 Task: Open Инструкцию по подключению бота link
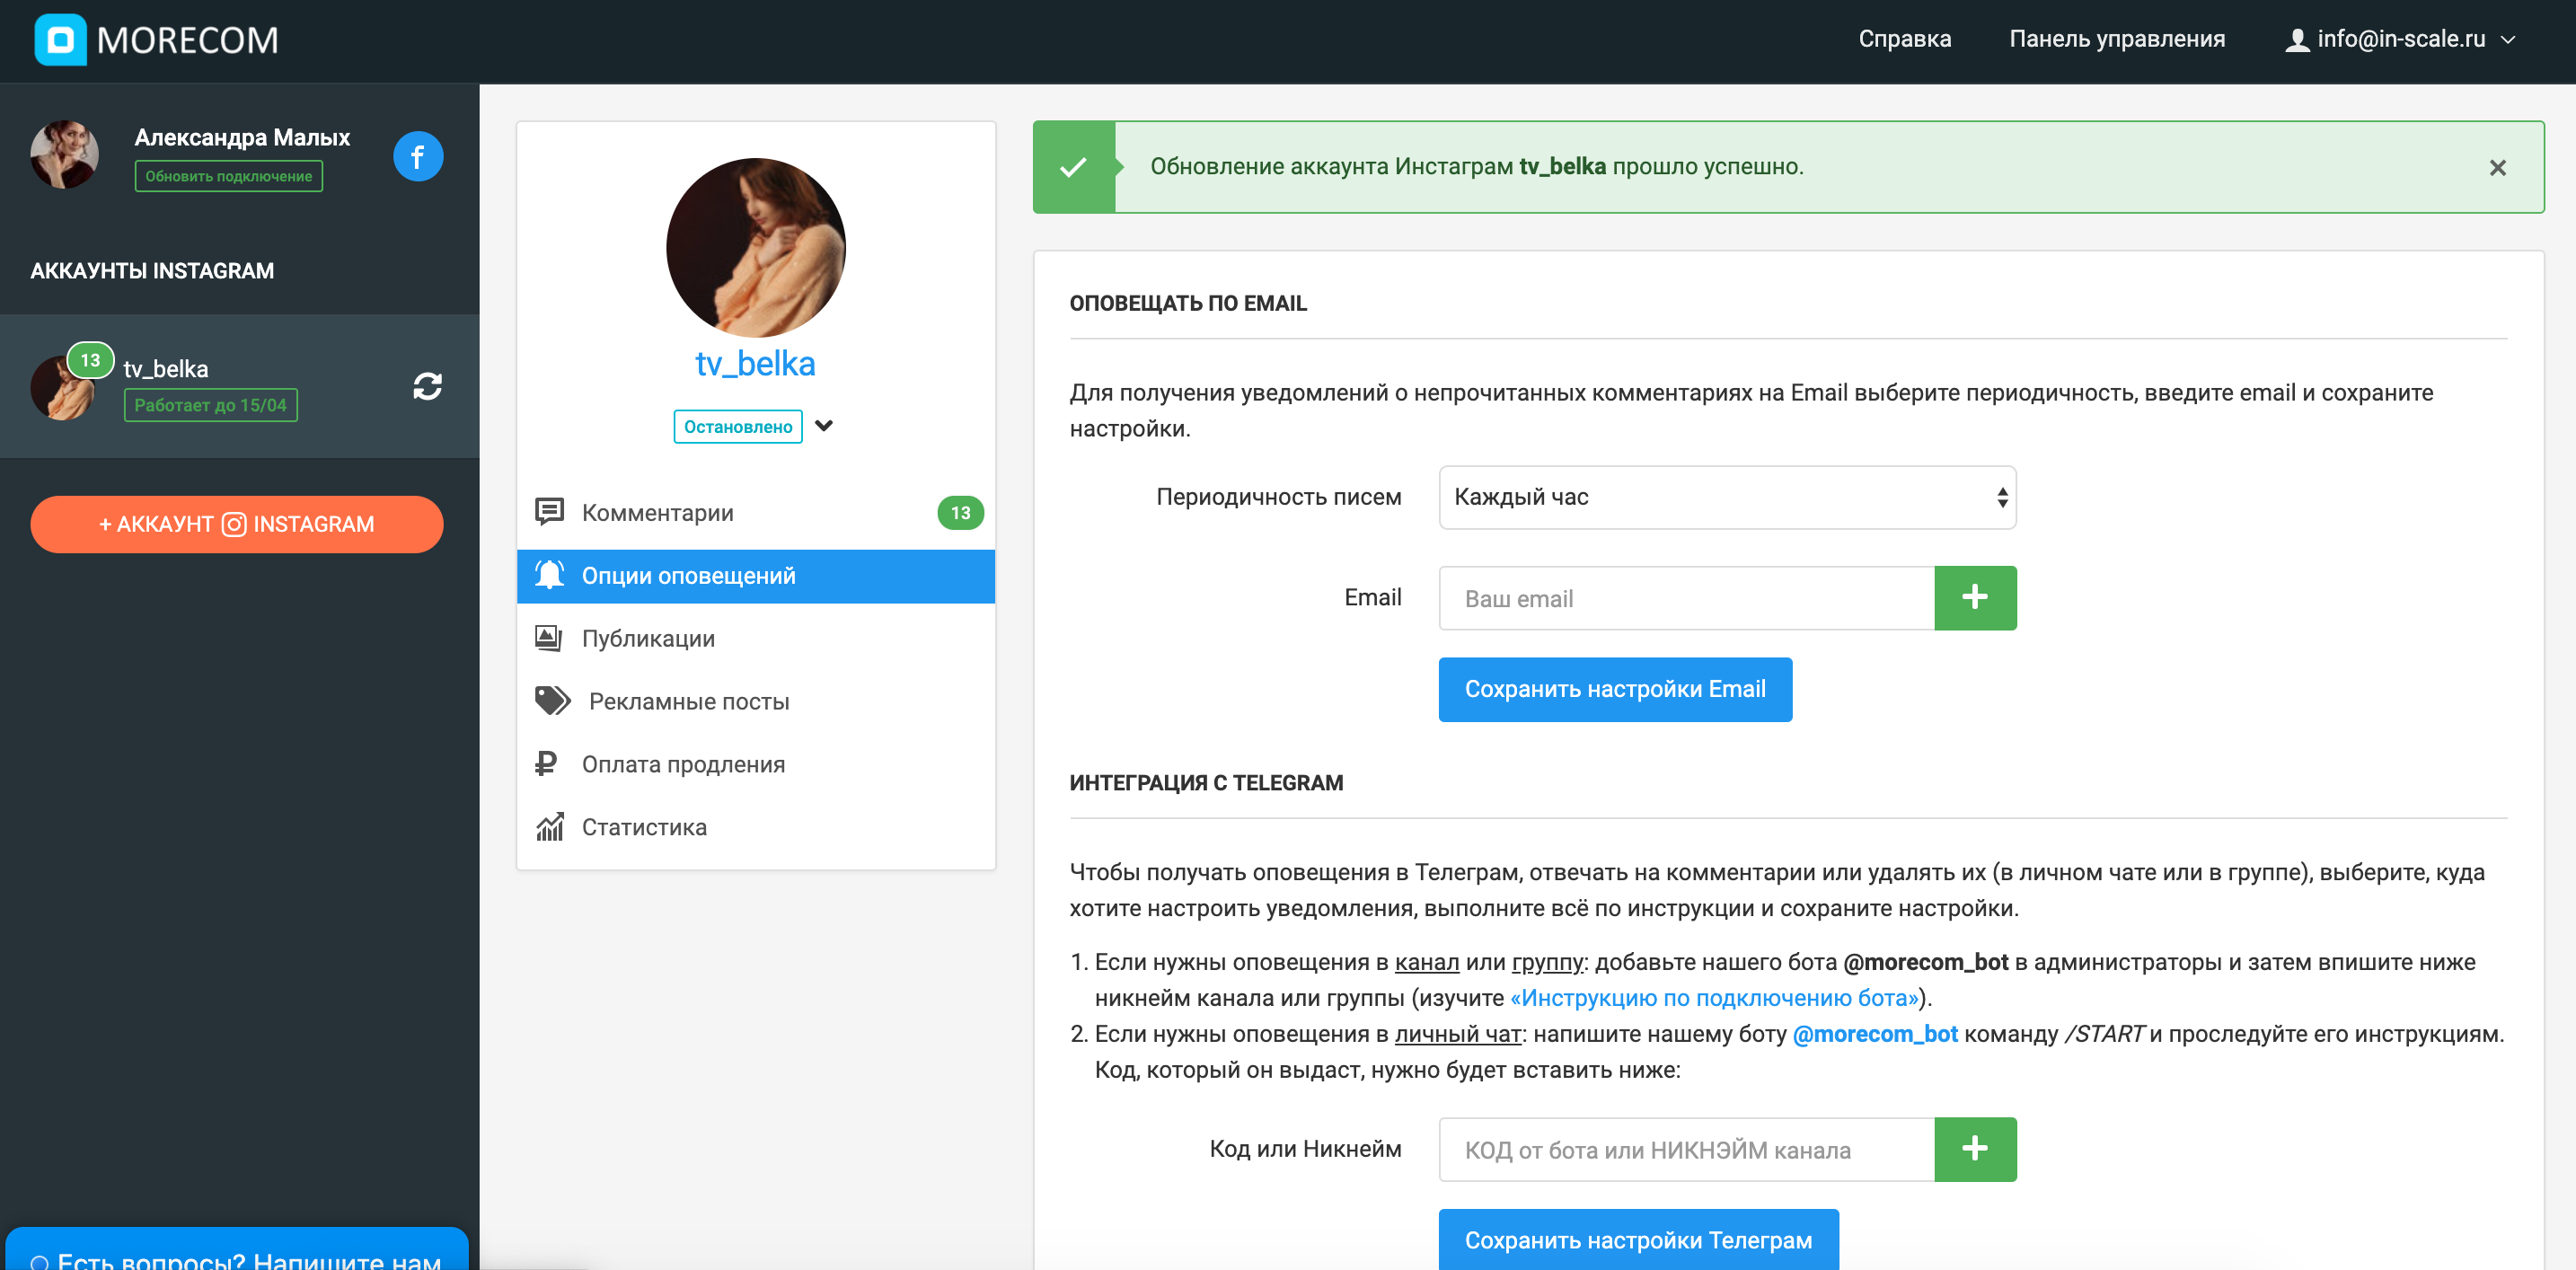pyautogui.click(x=1714, y=998)
